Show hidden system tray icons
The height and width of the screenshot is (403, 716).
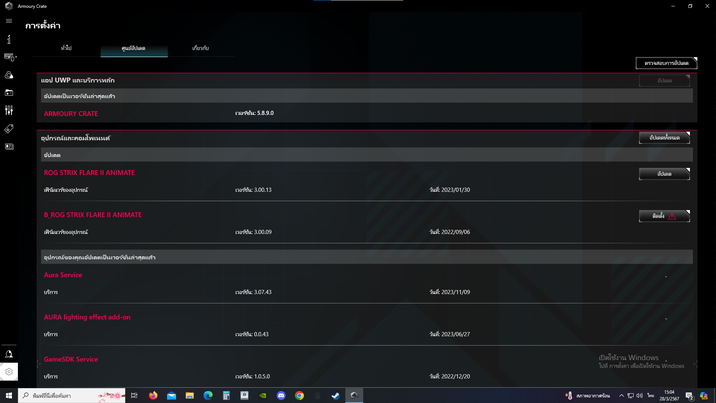point(621,396)
